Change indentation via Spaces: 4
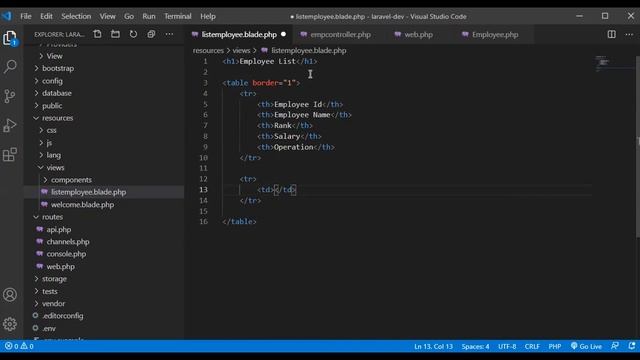 (x=476, y=346)
